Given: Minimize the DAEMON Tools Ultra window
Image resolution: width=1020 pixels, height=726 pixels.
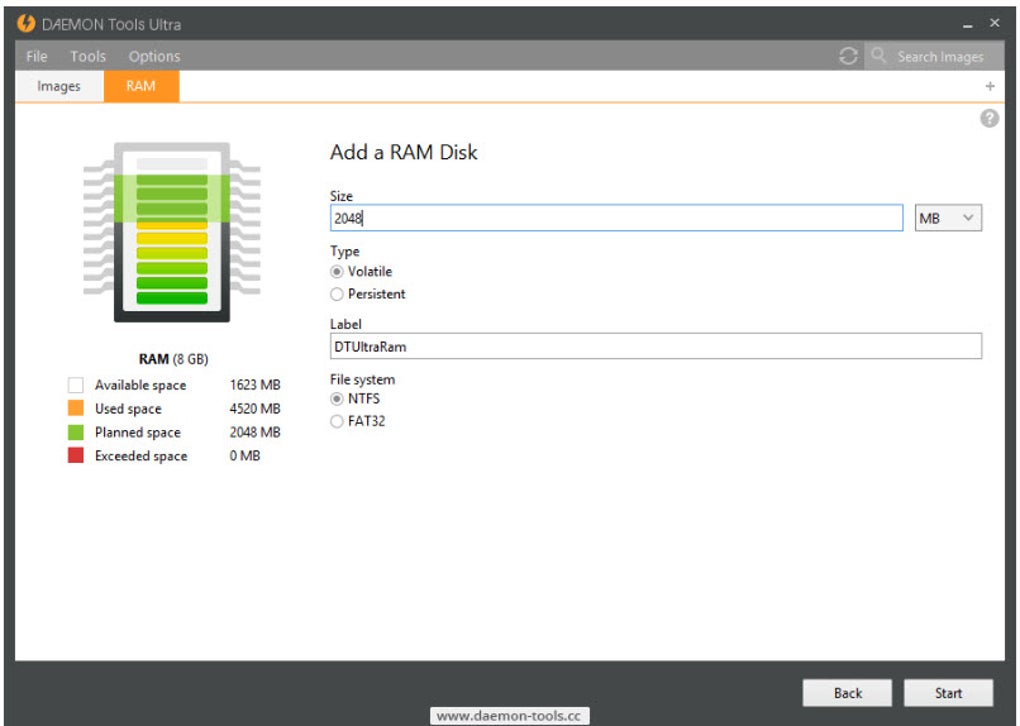Looking at the screenshot, I should coord(967,25).
